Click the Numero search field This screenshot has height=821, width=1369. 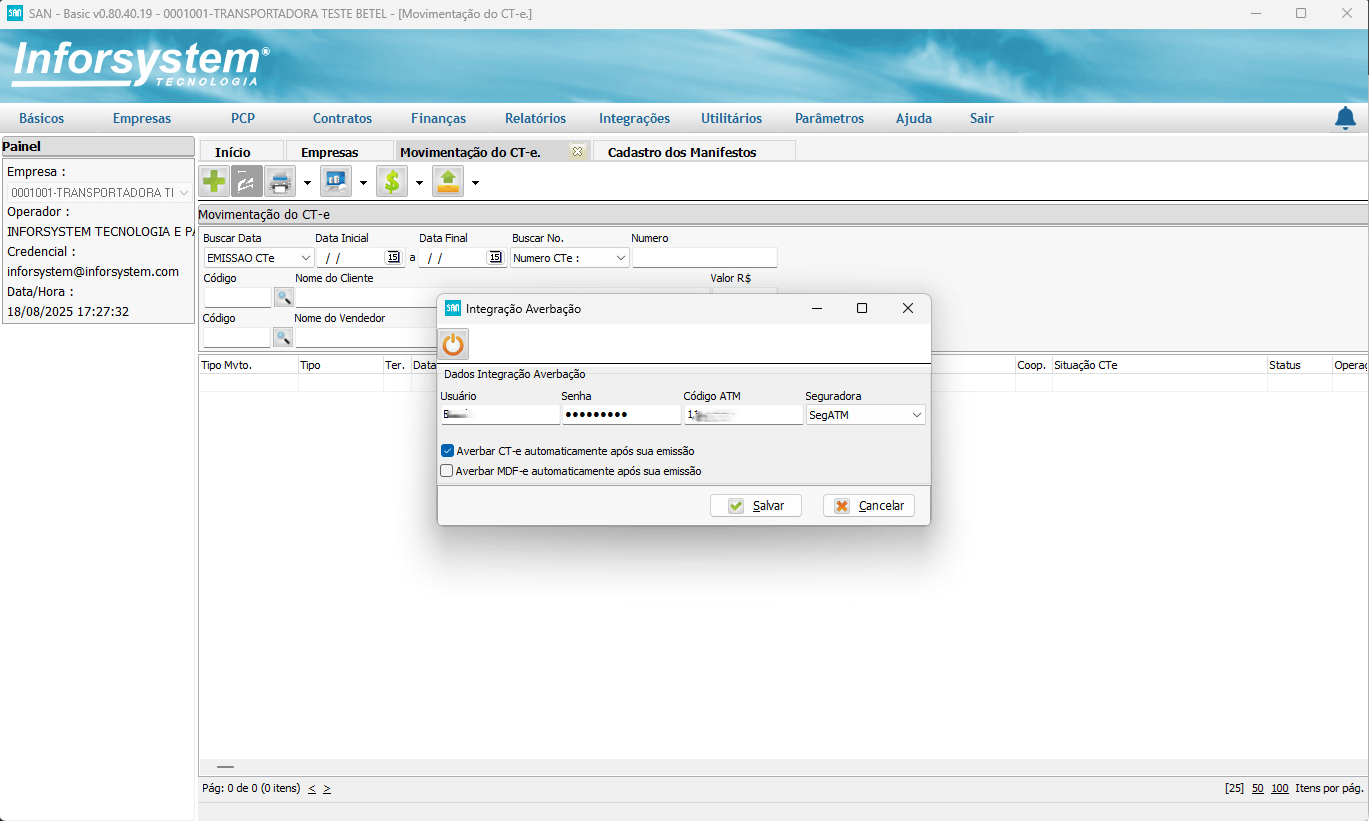704,258
